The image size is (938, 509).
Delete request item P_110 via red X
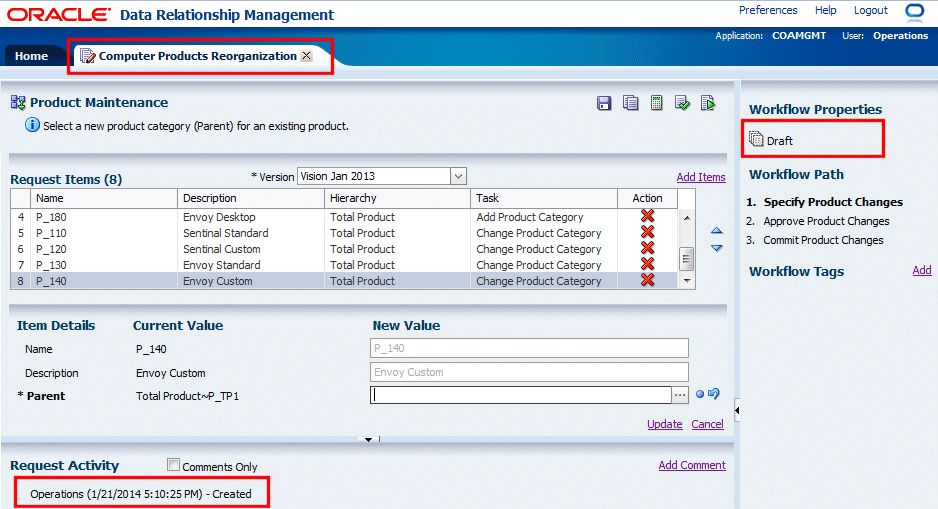point(647,233)
